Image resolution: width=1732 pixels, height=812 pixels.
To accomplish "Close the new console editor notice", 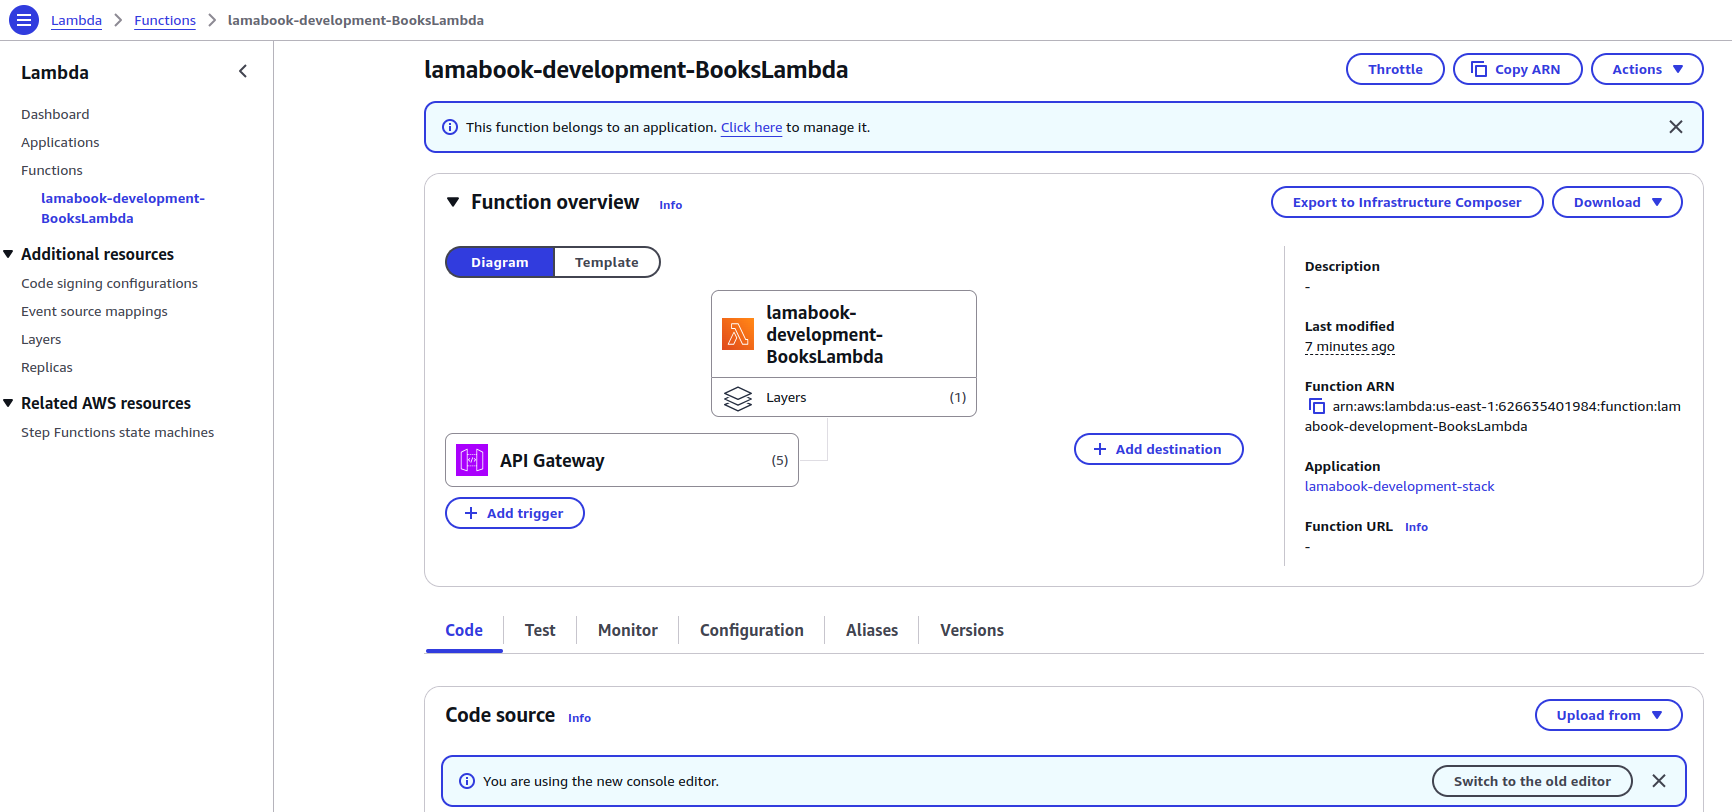I will (x=1659, y=781).
